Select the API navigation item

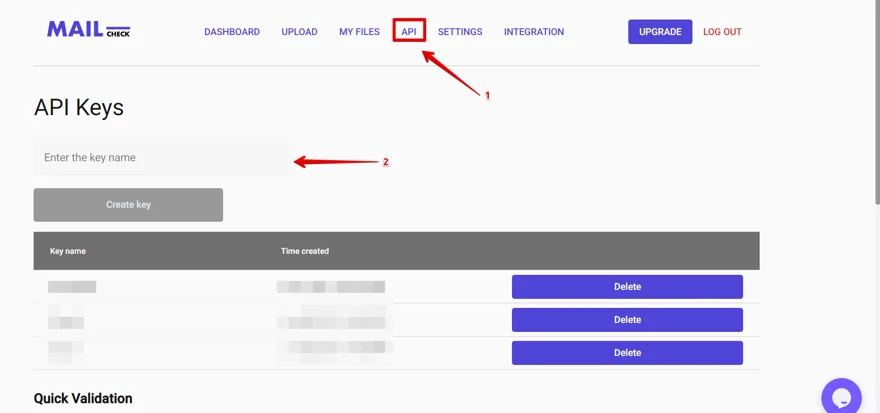click(409, 32)
